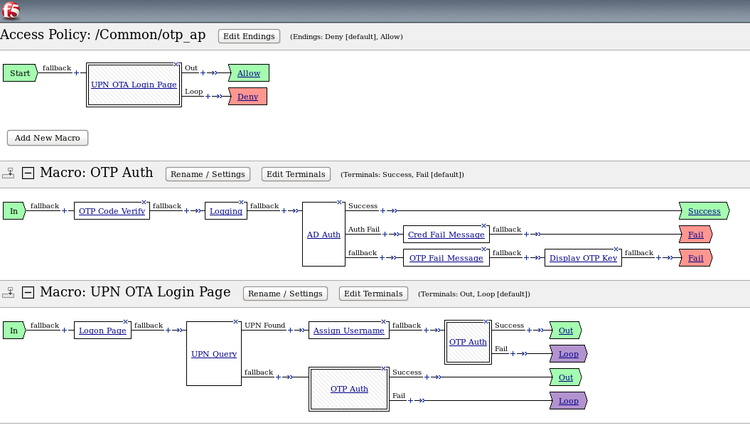The height and width of the screenshot is (430, 750).
Task: Collapse the OTP Auth macro section
Action: tap(28, 173)
